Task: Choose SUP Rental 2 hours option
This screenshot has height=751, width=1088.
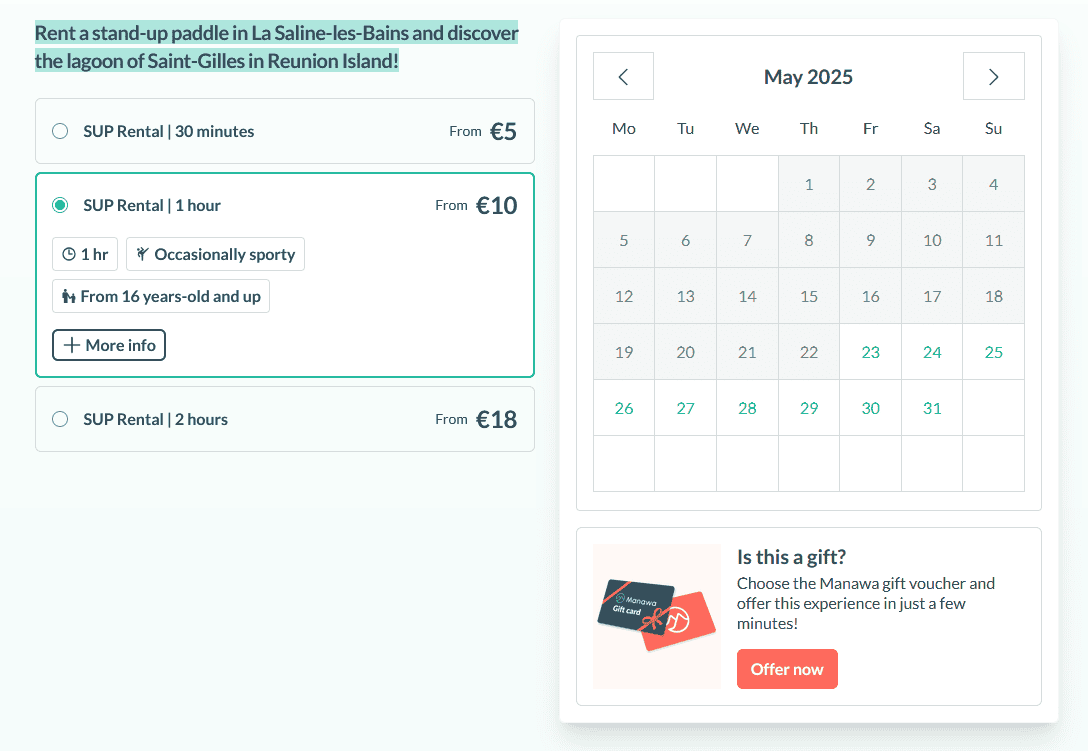Action: (x=60, y=419)
